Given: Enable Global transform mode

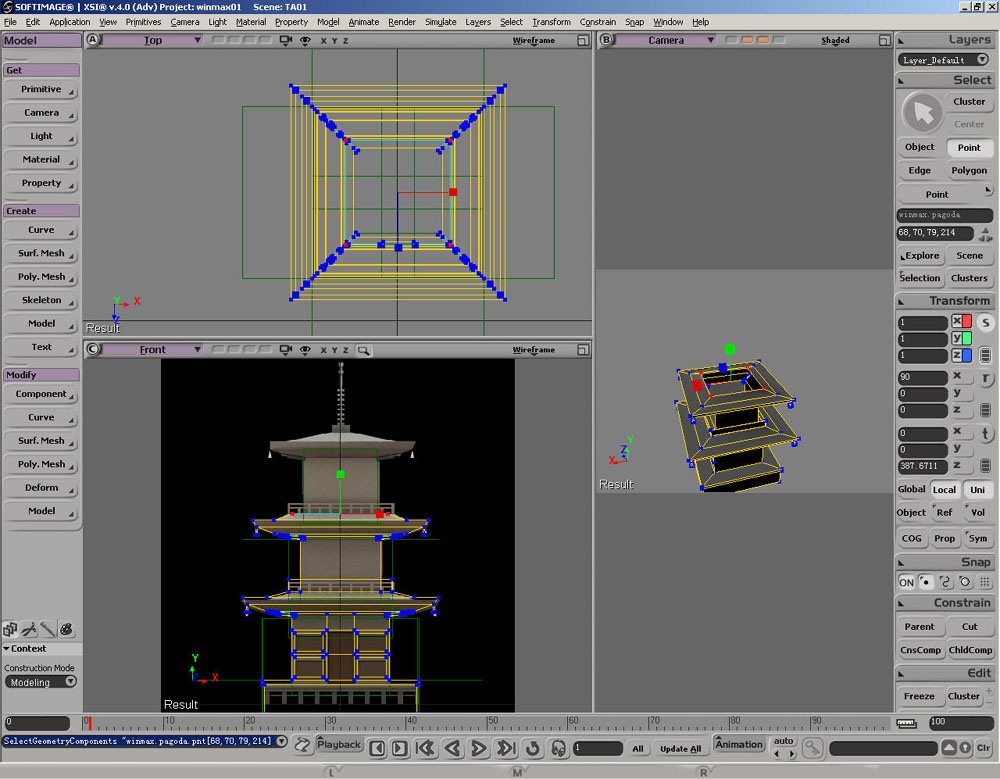Looking at the screenshot, I should click(911, 489).
